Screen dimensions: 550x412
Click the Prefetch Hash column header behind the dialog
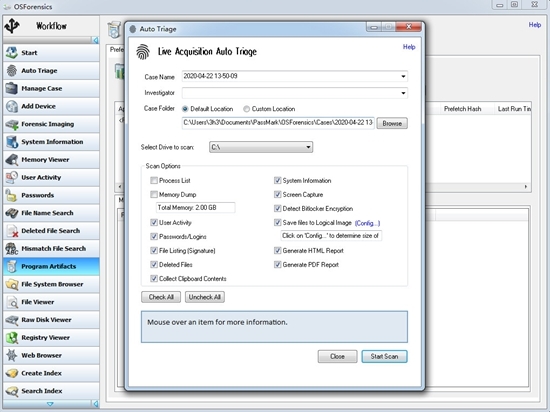click(462, 109)
